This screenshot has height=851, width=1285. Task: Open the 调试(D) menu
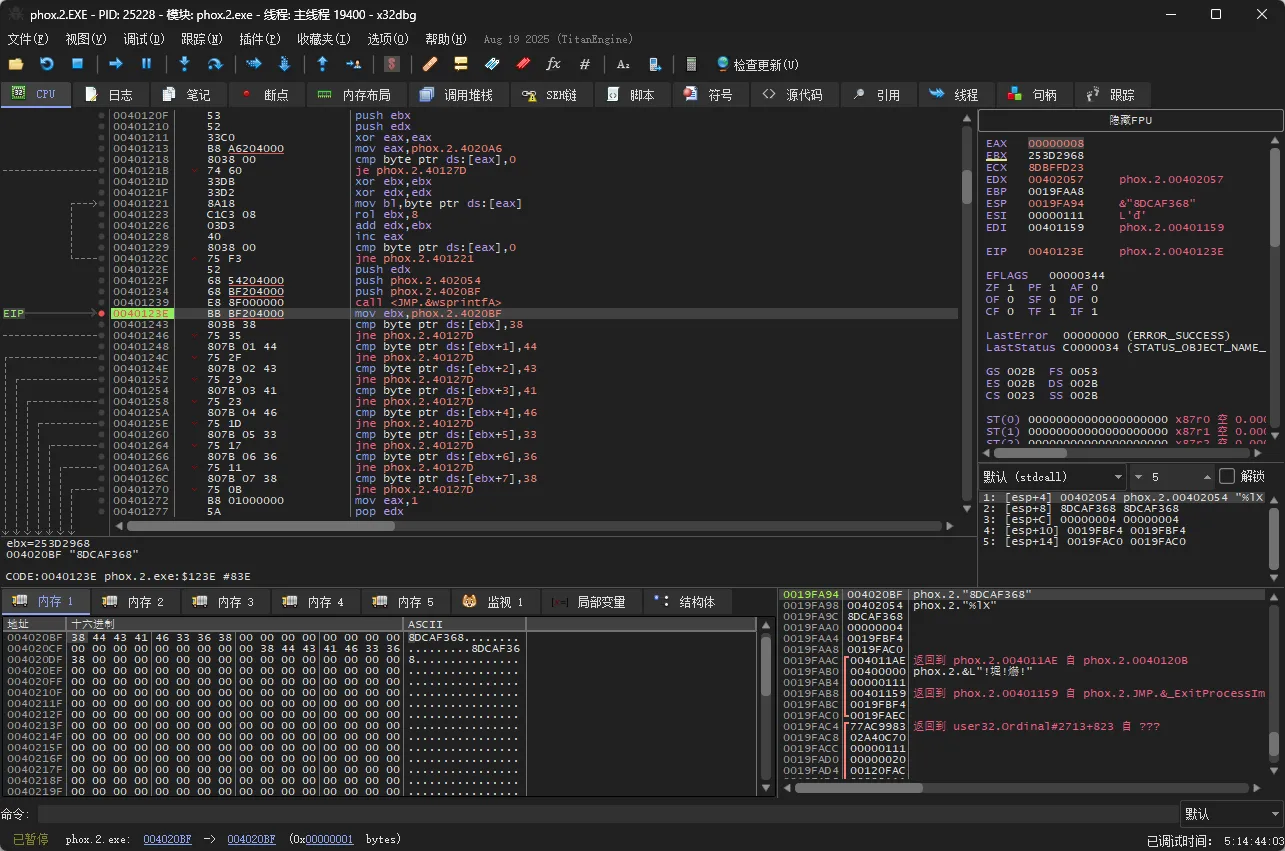(144, 39)
